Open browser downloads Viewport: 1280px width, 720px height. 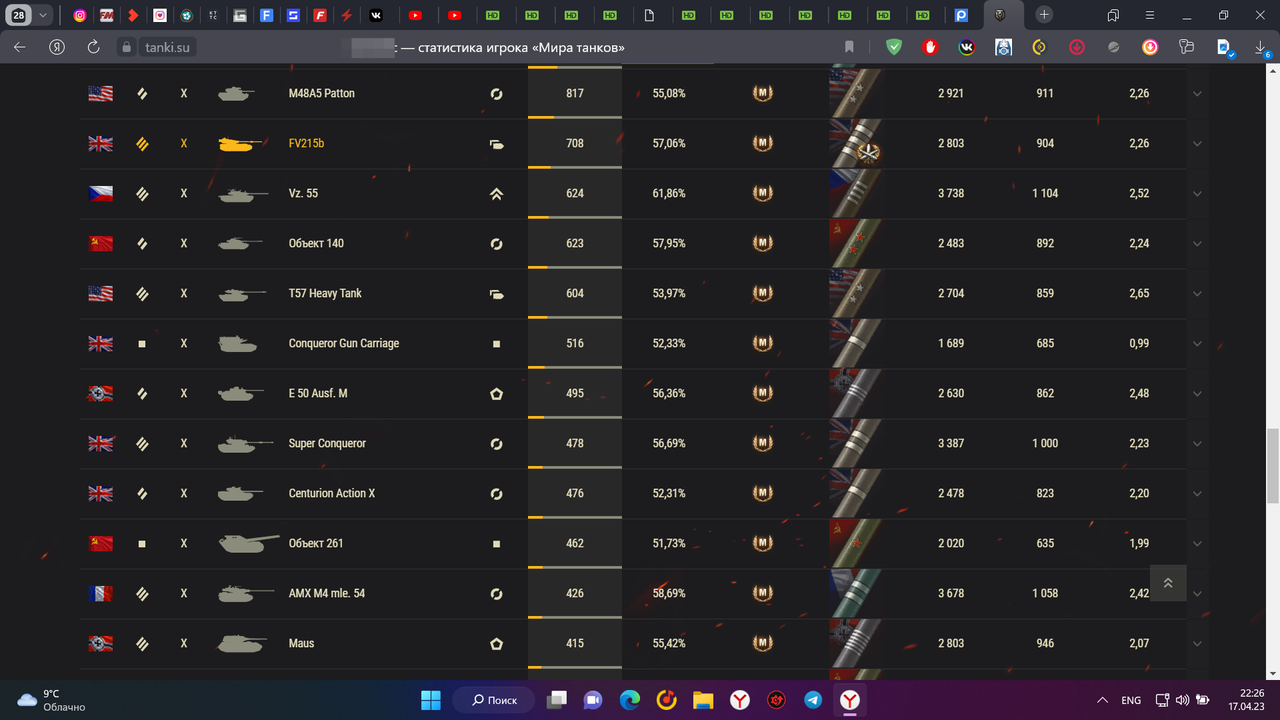(x=1261, y=47)
